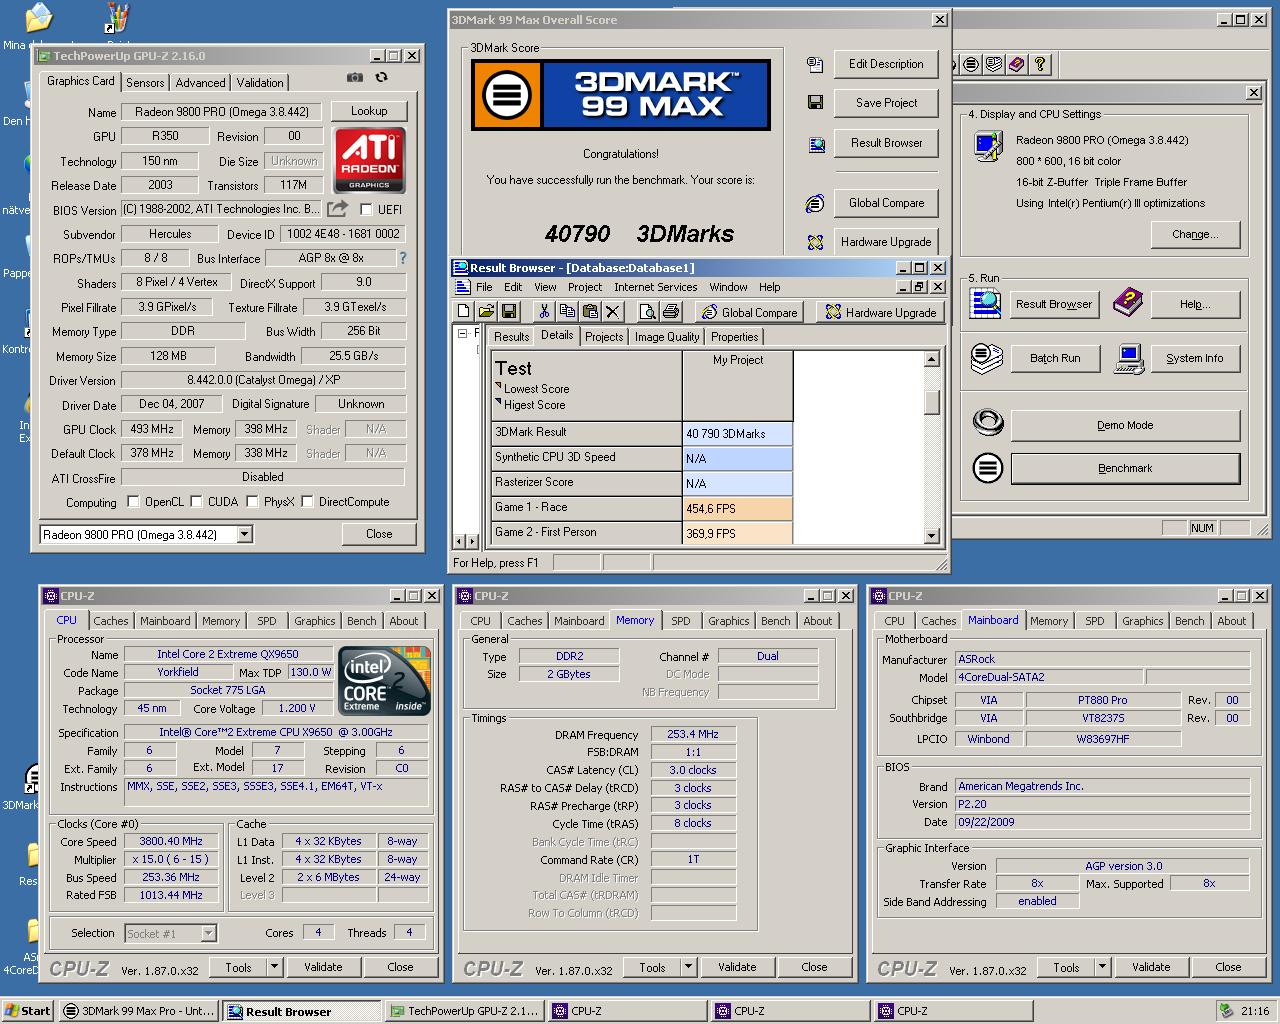Viewport: 1280px width, 1024px height.
Task: Click the Copy icon in Result Browser toolbar
Action: coord(566,312)
